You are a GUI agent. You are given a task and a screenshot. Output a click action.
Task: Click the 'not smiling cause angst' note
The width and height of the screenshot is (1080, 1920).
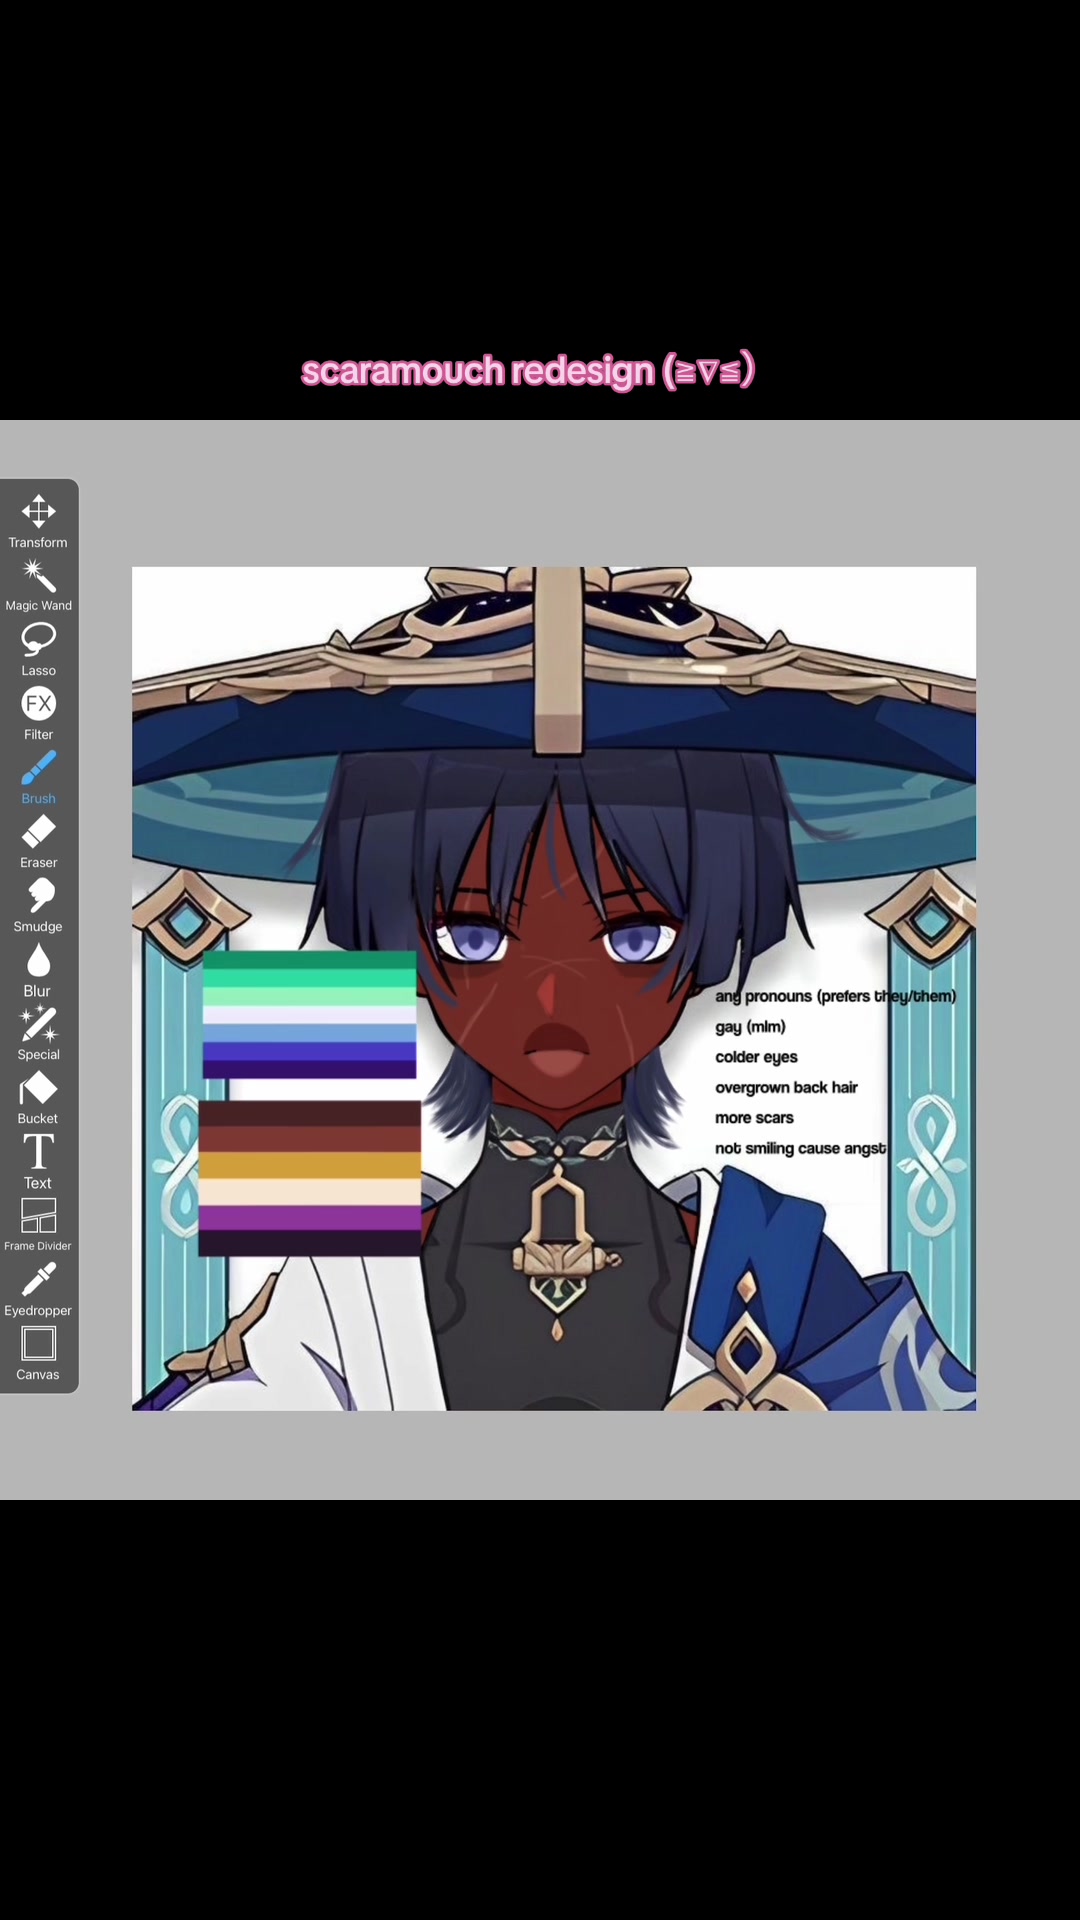click(800, 1148)
